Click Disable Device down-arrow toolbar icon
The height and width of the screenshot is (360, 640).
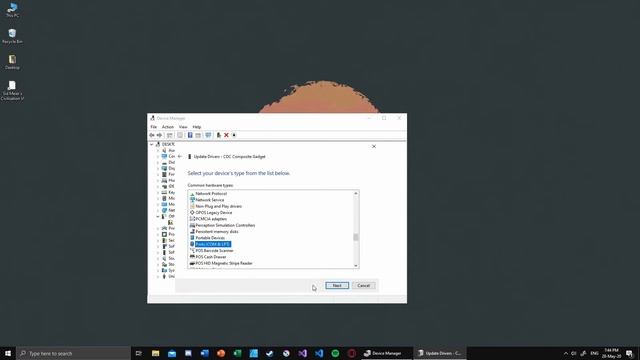point(234,135)
